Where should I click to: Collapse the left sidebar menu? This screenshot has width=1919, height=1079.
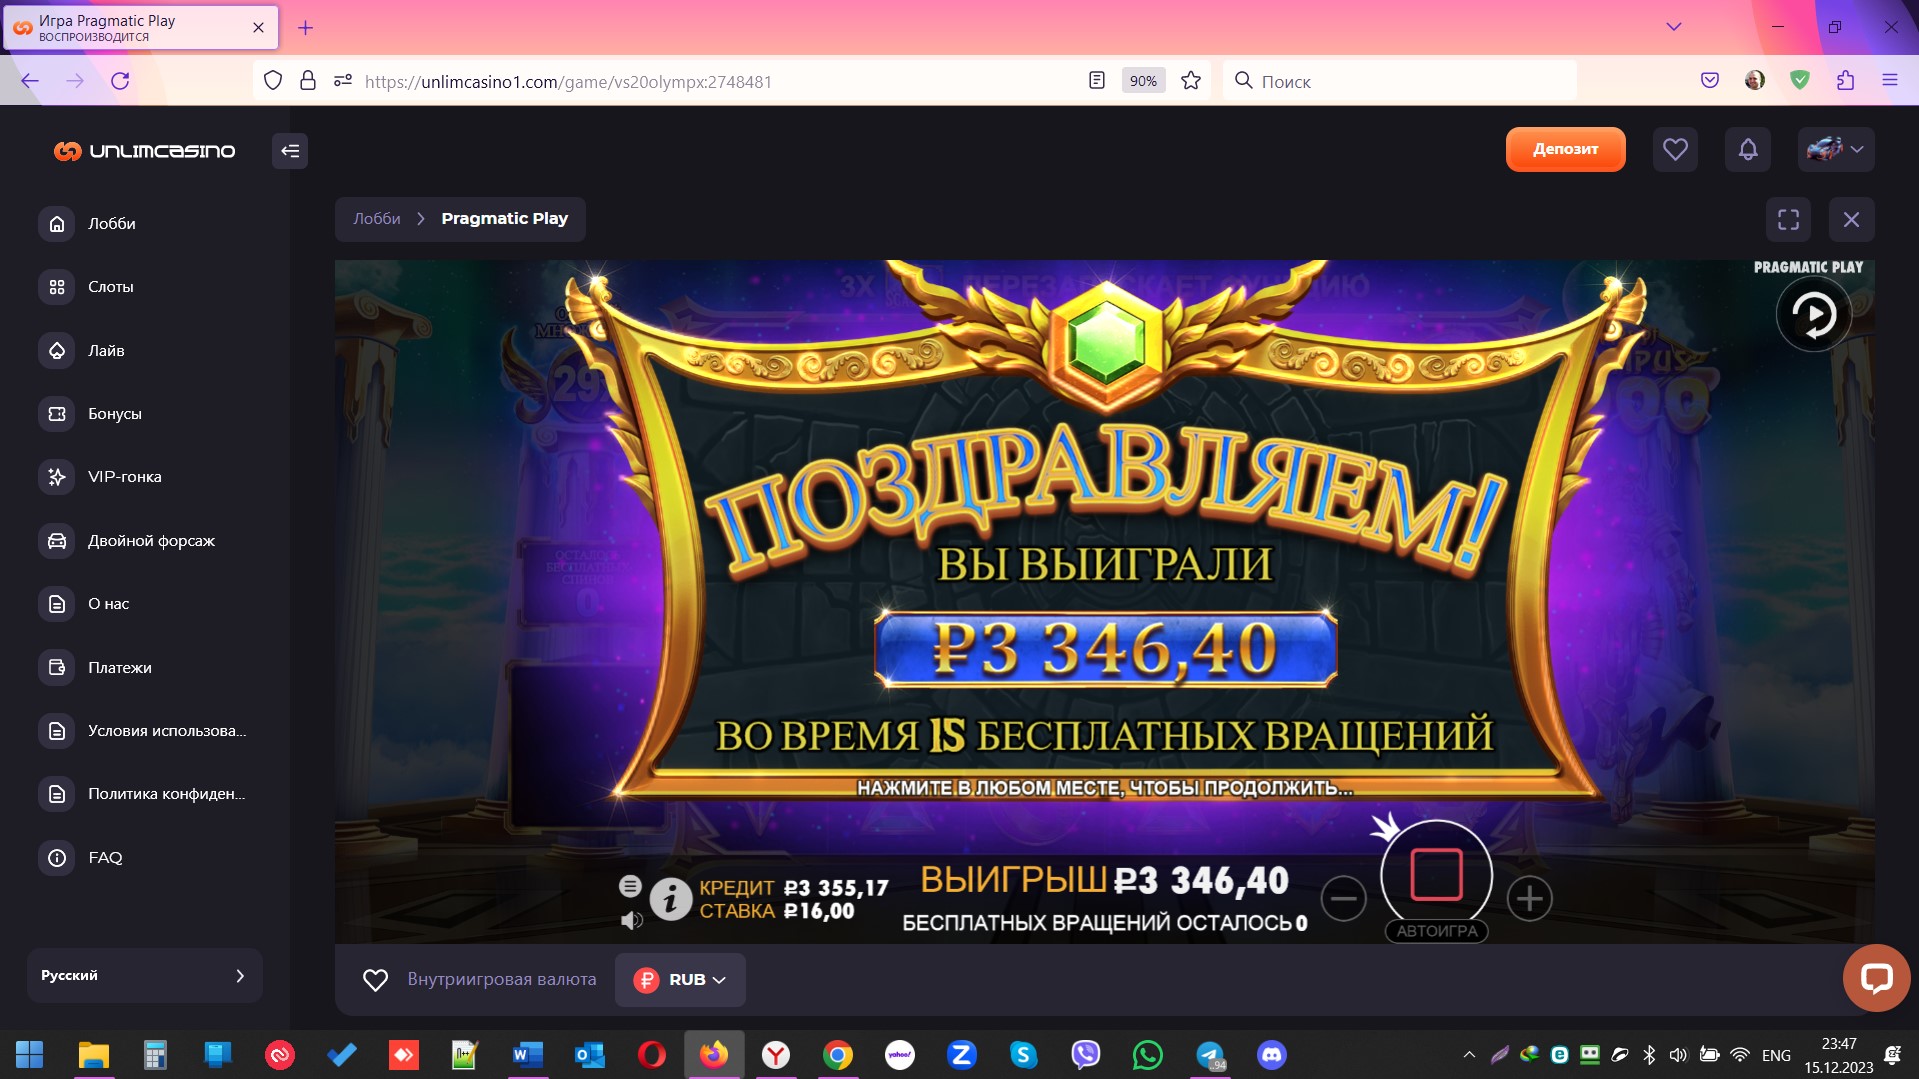[x=290, y=151]
